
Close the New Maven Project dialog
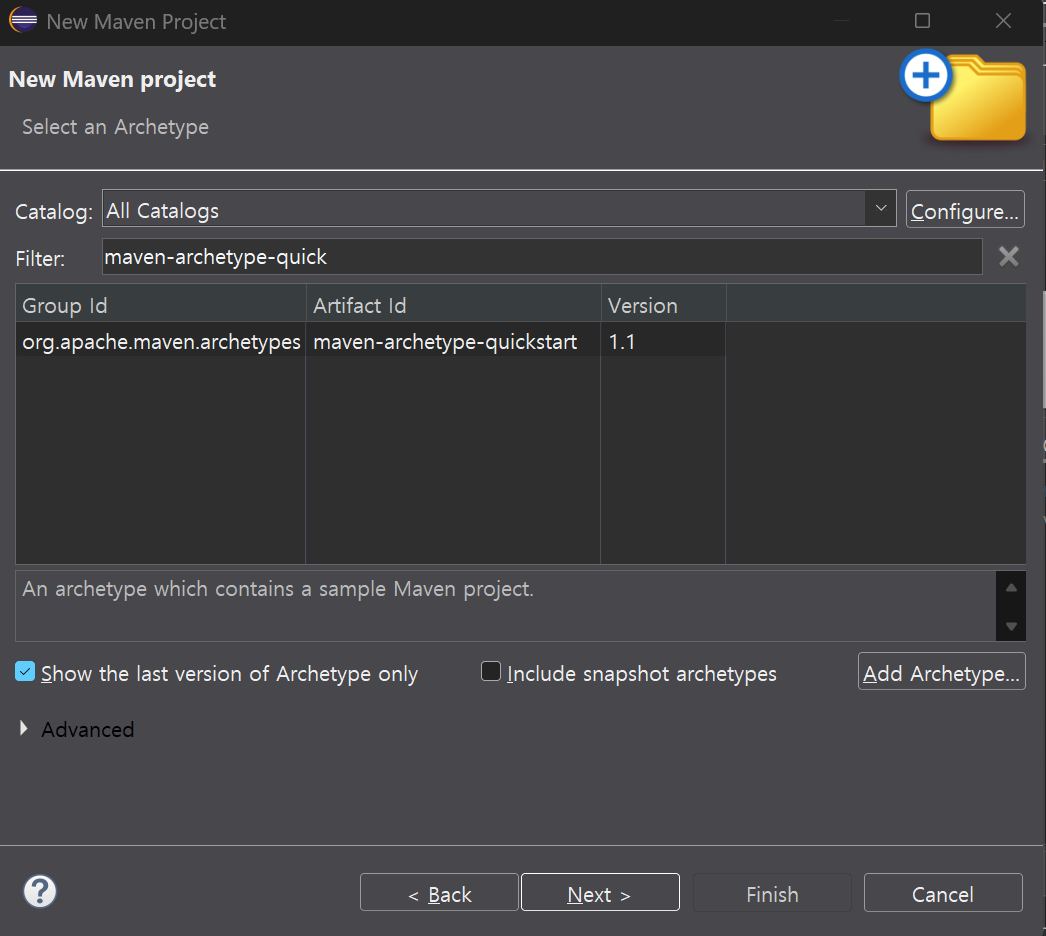[1003, 21]
